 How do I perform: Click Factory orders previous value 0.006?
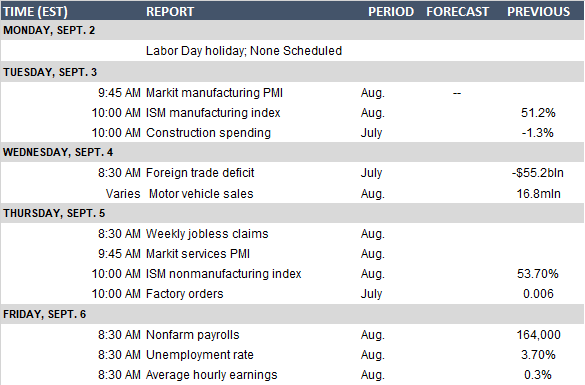point(538,294)
